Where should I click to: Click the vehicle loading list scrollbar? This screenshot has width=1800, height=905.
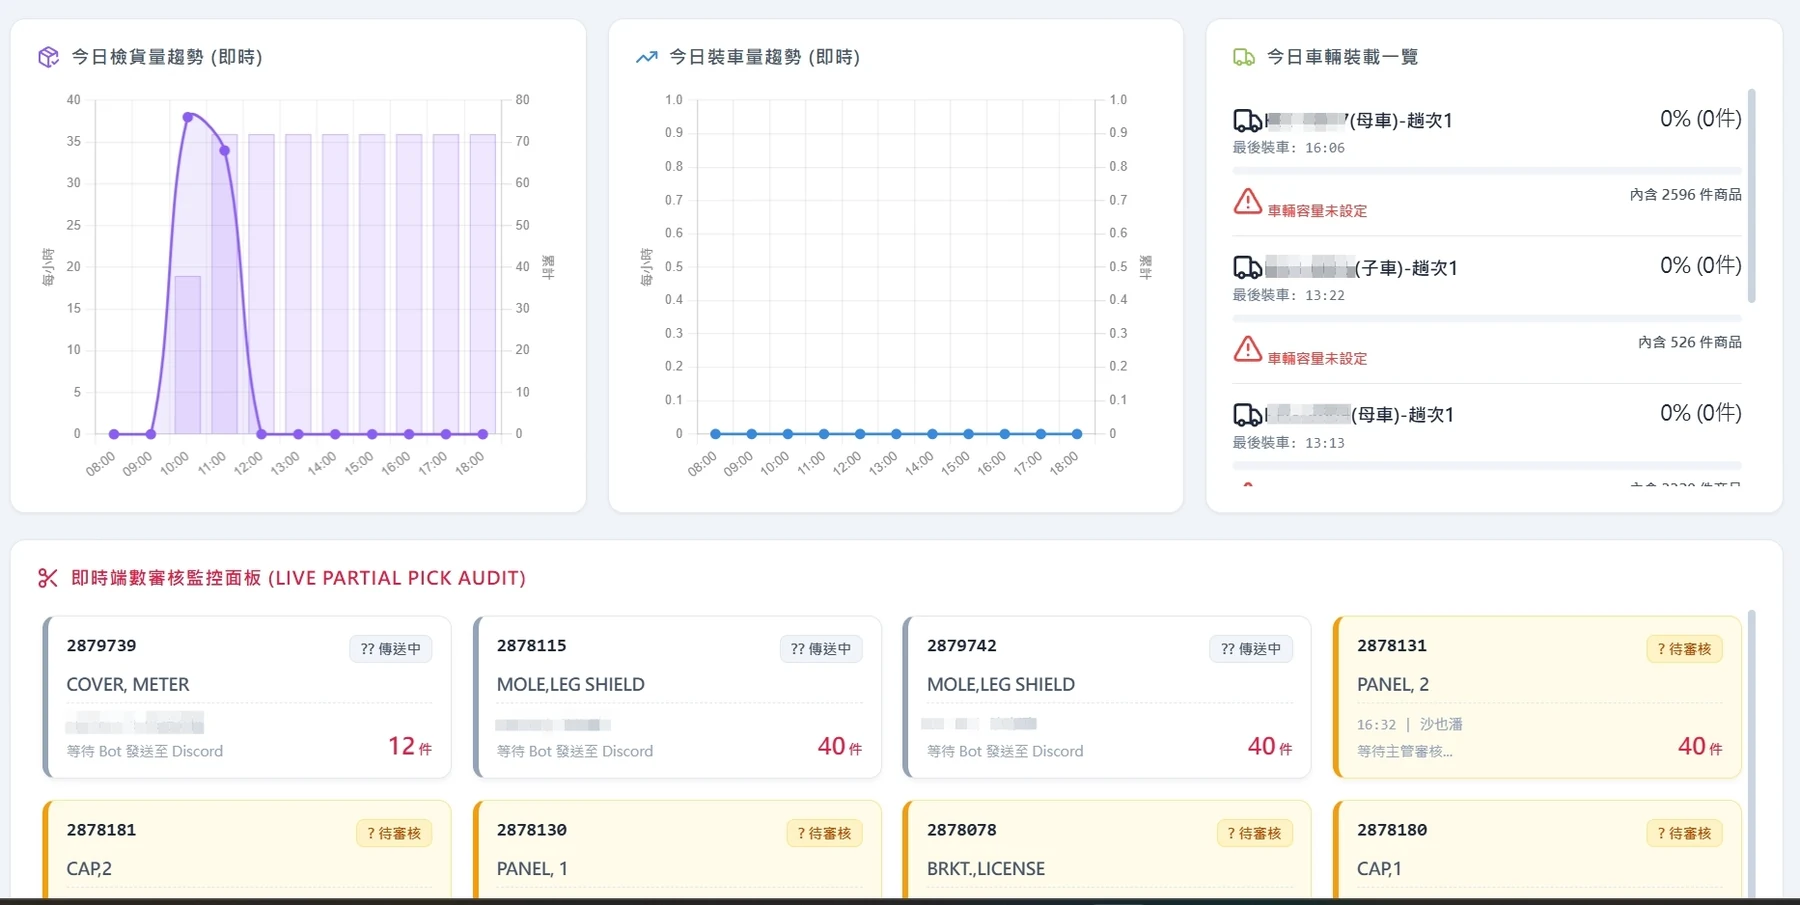[x=1751, y=195]
